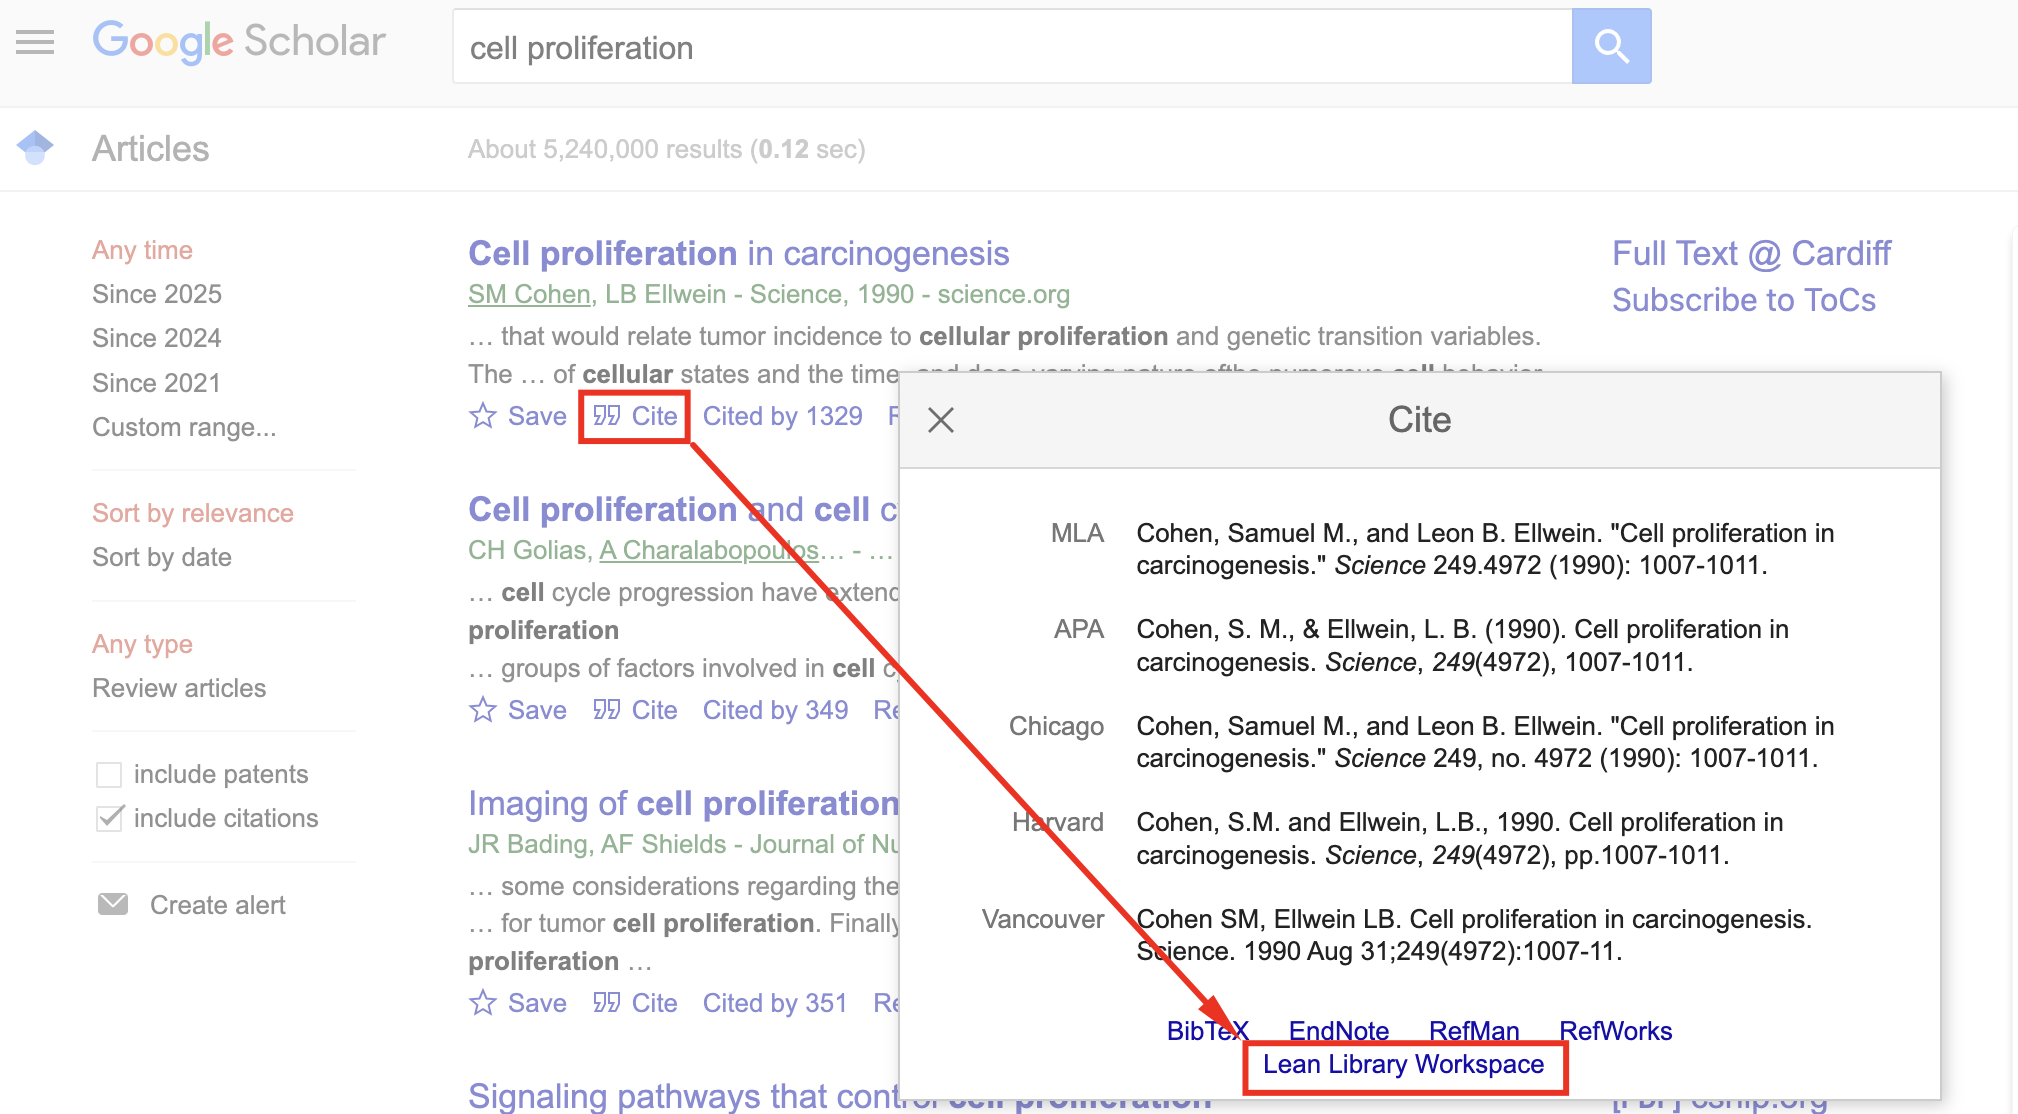Select the Harvard citation text
Screen dimensions: 2018x1114
pyautogui.click(x=1460, y=839)
